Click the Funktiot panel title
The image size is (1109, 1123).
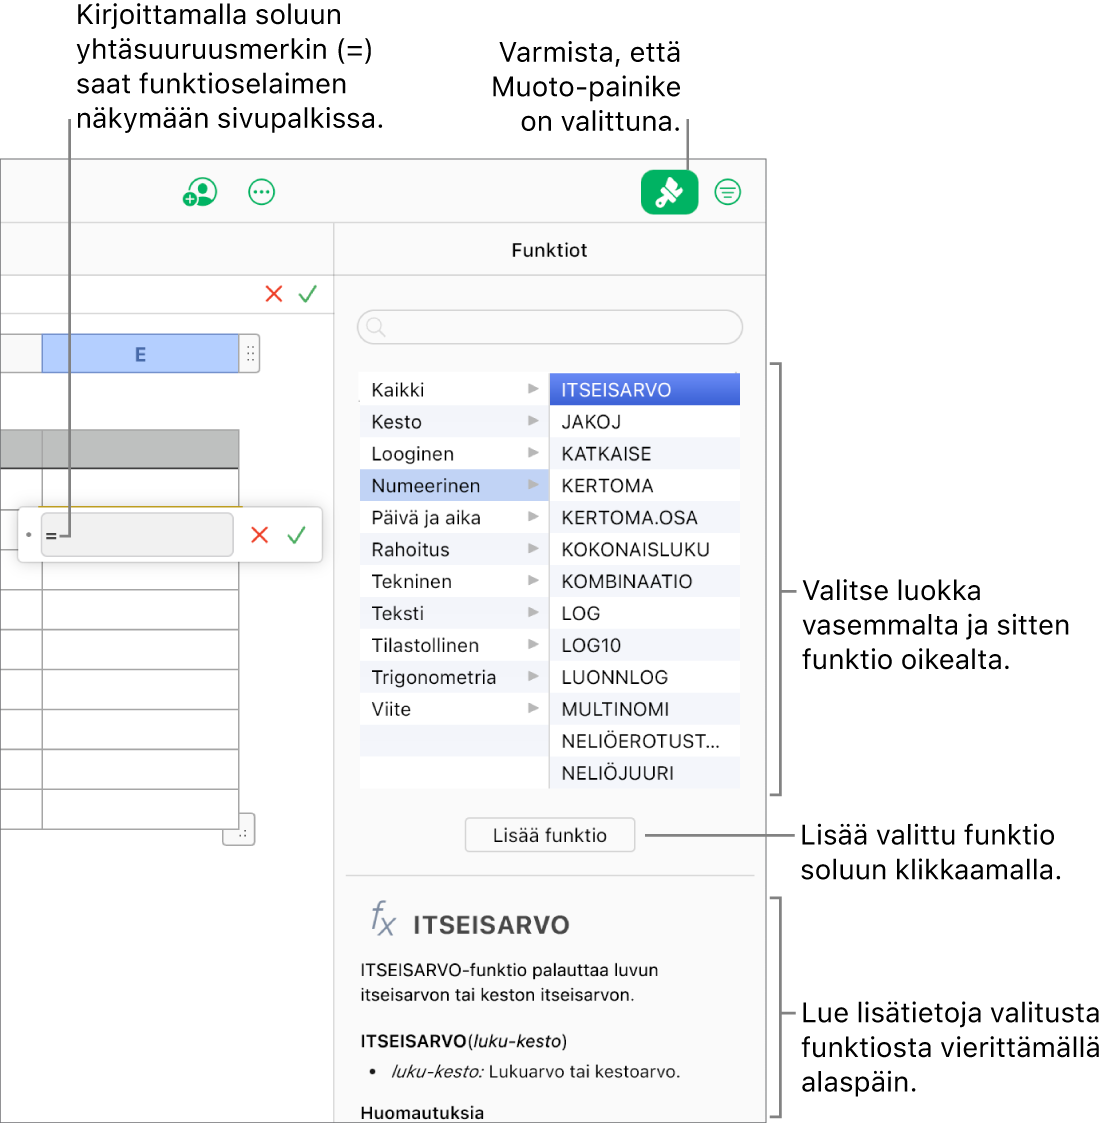click(x=549, y=250)
